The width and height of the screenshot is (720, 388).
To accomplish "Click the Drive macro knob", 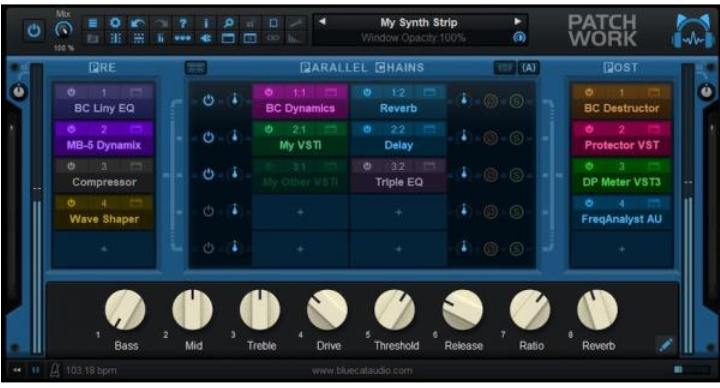I will (x=327, y=310).
